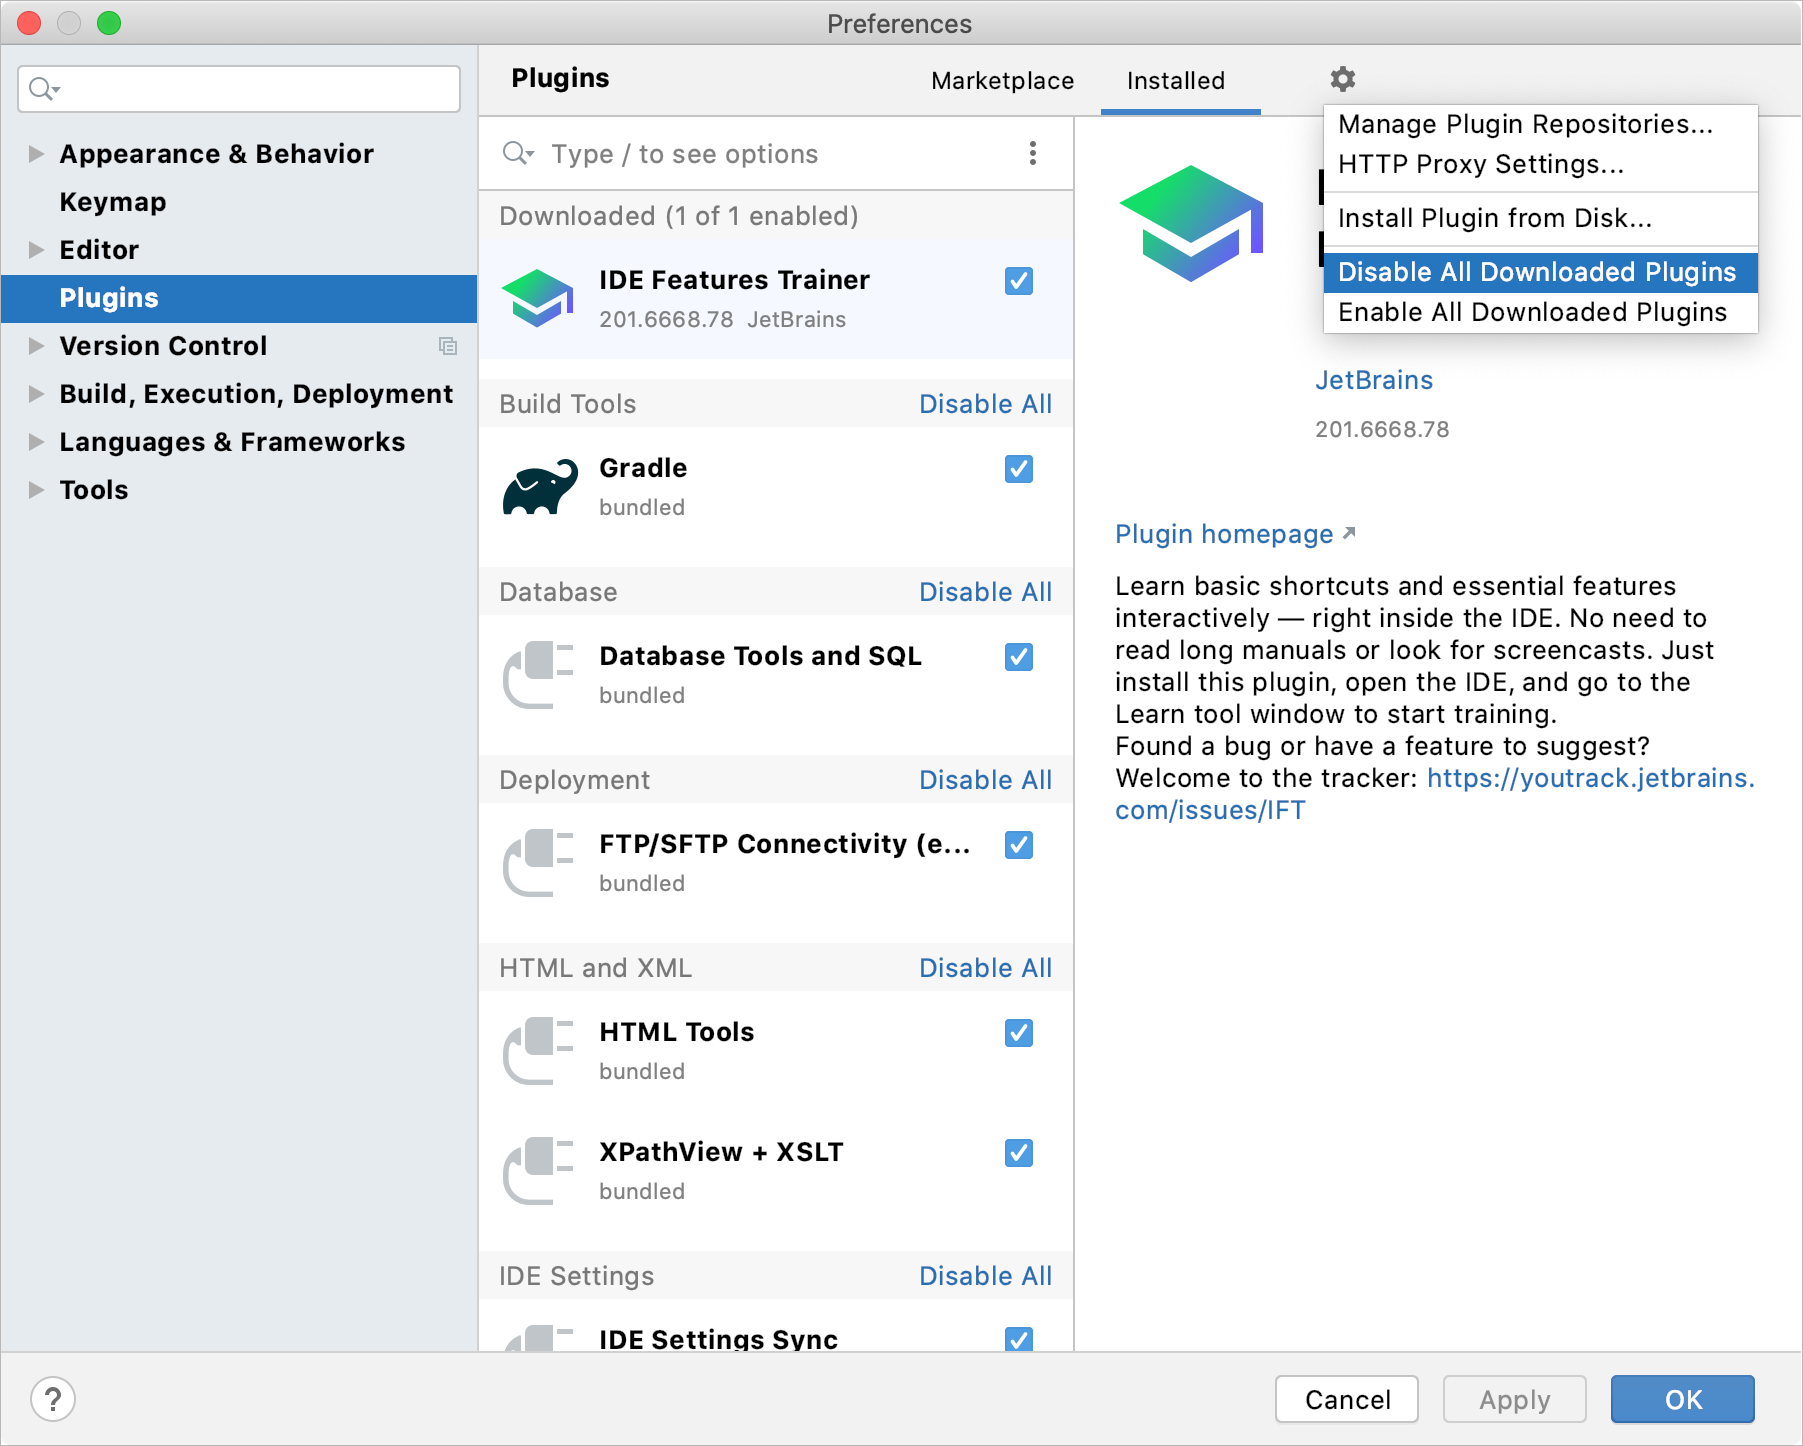This screenshot has height=1446, width=1803.
Task: Click the HTML Tools plug icon
Action: click(x=538, y=1051)
